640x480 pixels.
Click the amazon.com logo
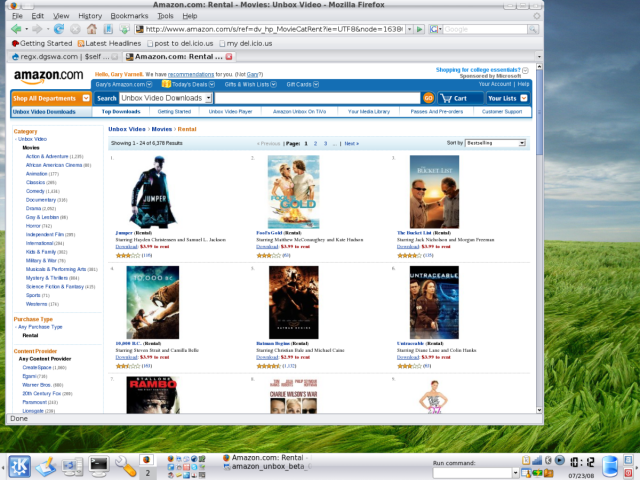coord(49,76)
